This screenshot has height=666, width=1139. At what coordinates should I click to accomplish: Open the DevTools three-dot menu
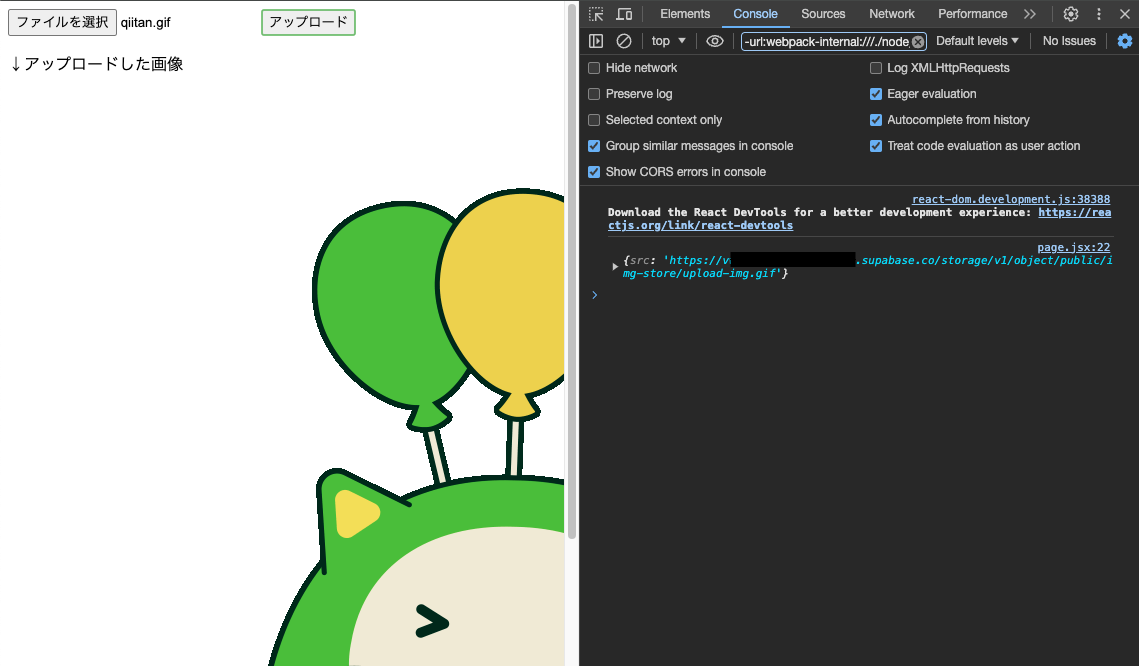[x=1099, y=14]
